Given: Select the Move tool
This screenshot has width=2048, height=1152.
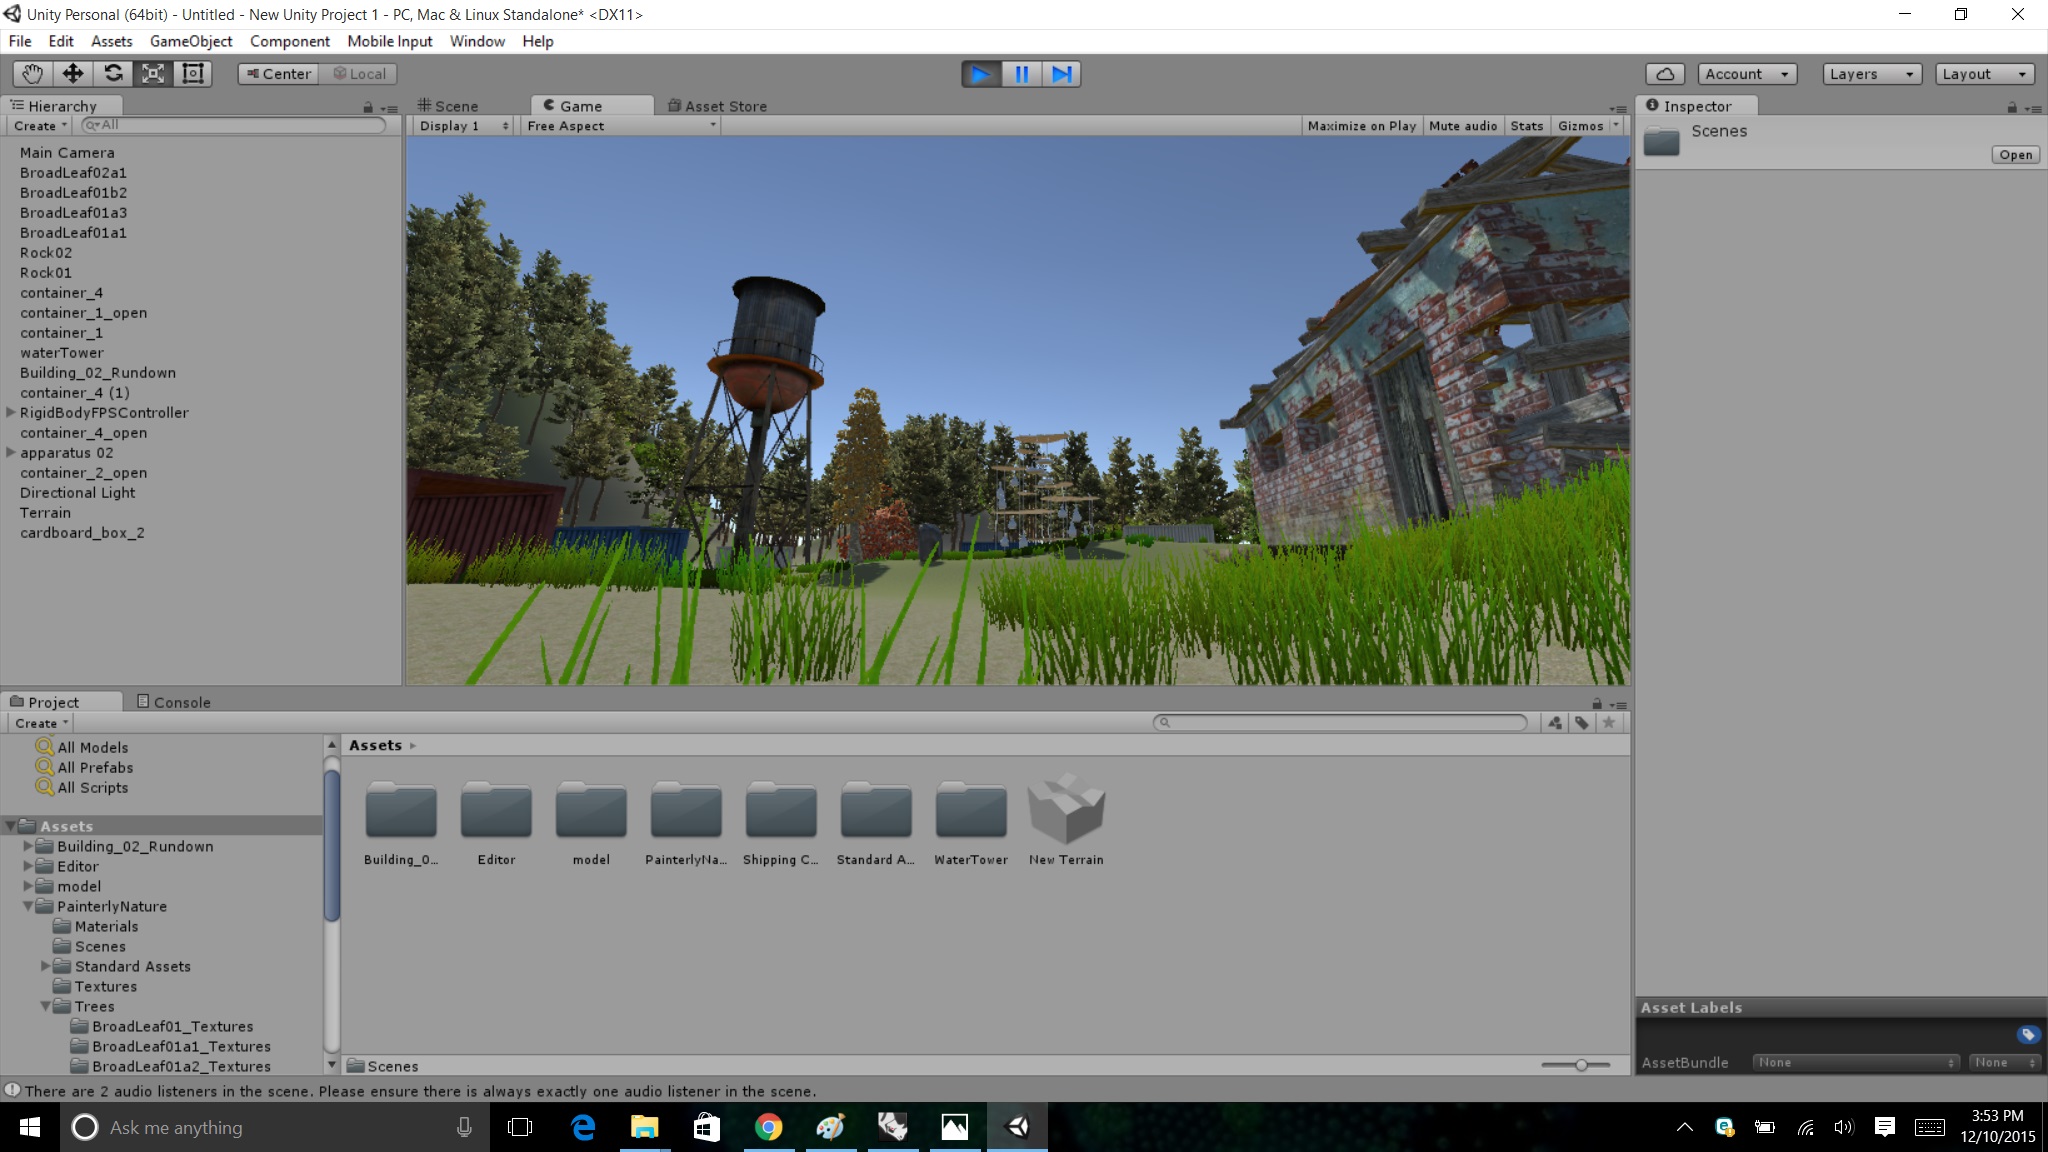Looking at the screenshot, I should [72, 73].
